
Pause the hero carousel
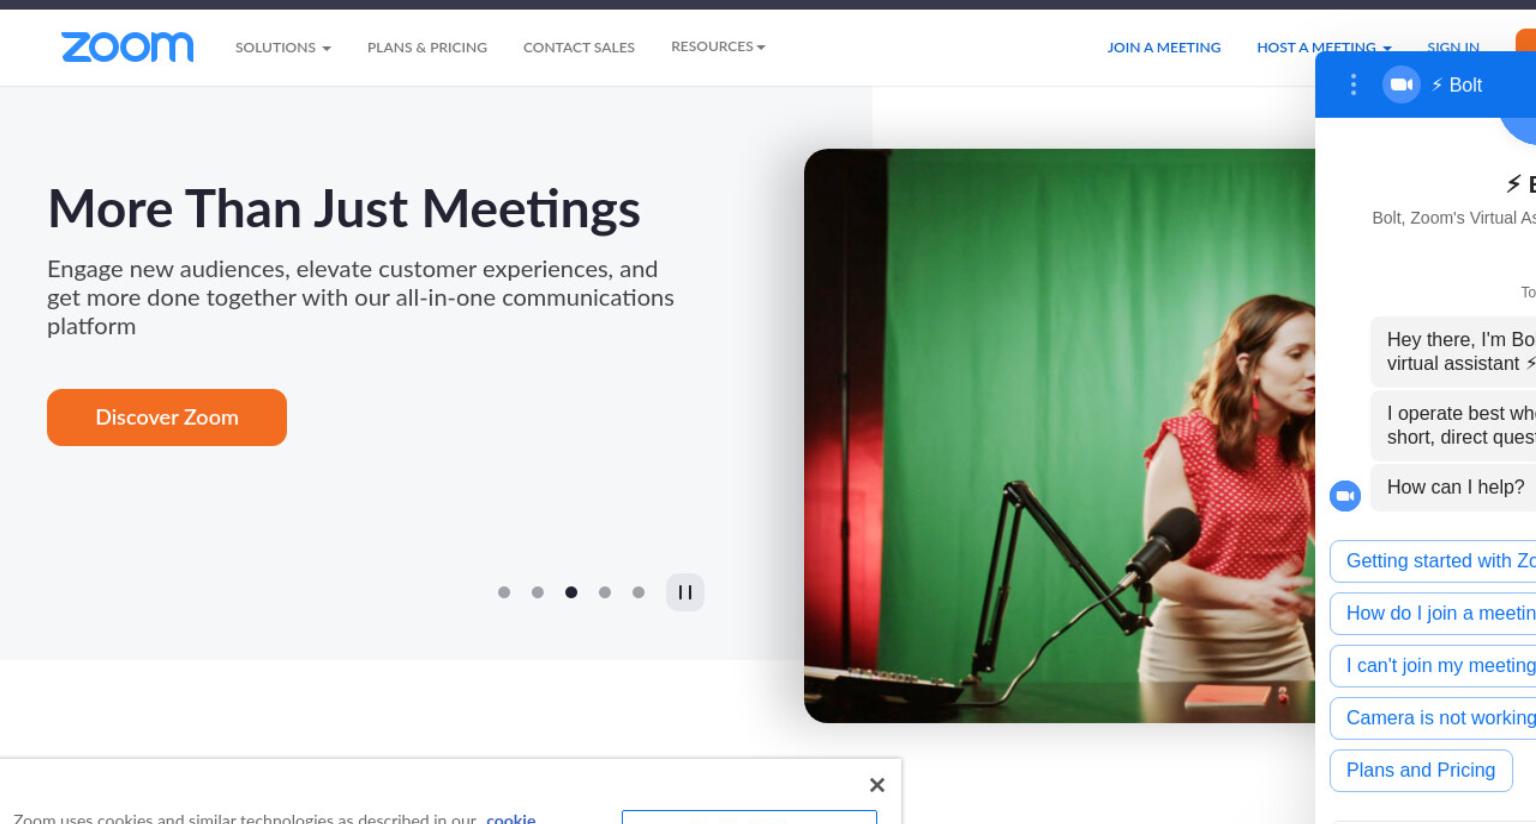pos(685,592)
